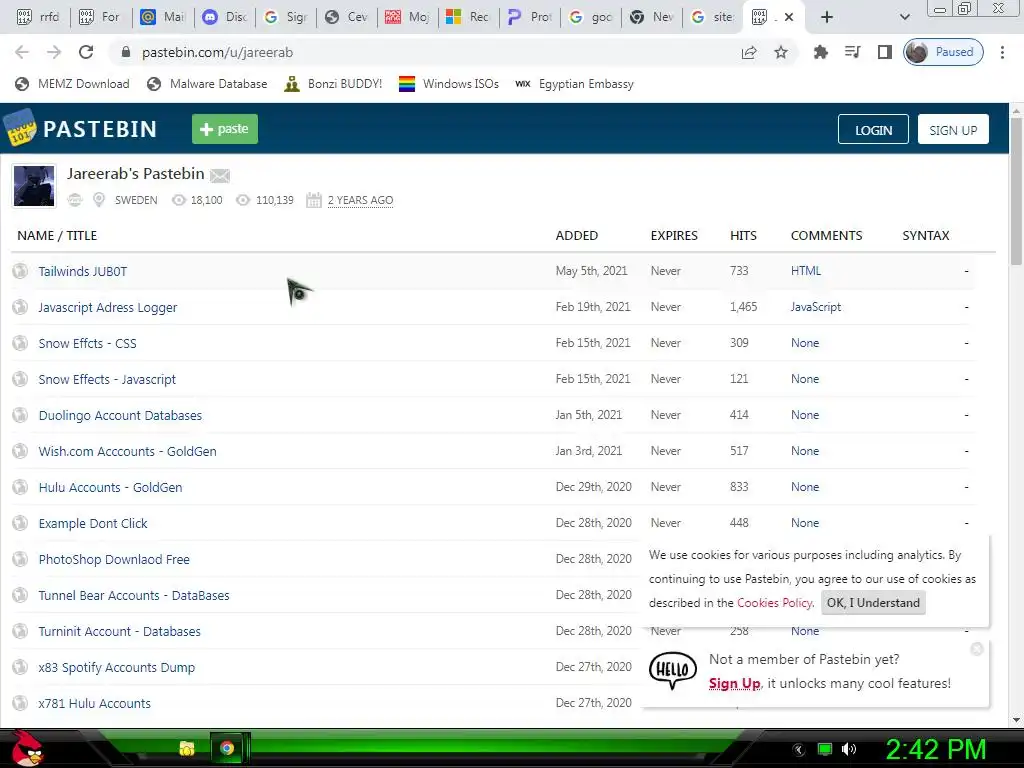This screenshot has height=768, width=1024.
Task: Open the tab search dropdown chevron
Action: click(904, 17)
